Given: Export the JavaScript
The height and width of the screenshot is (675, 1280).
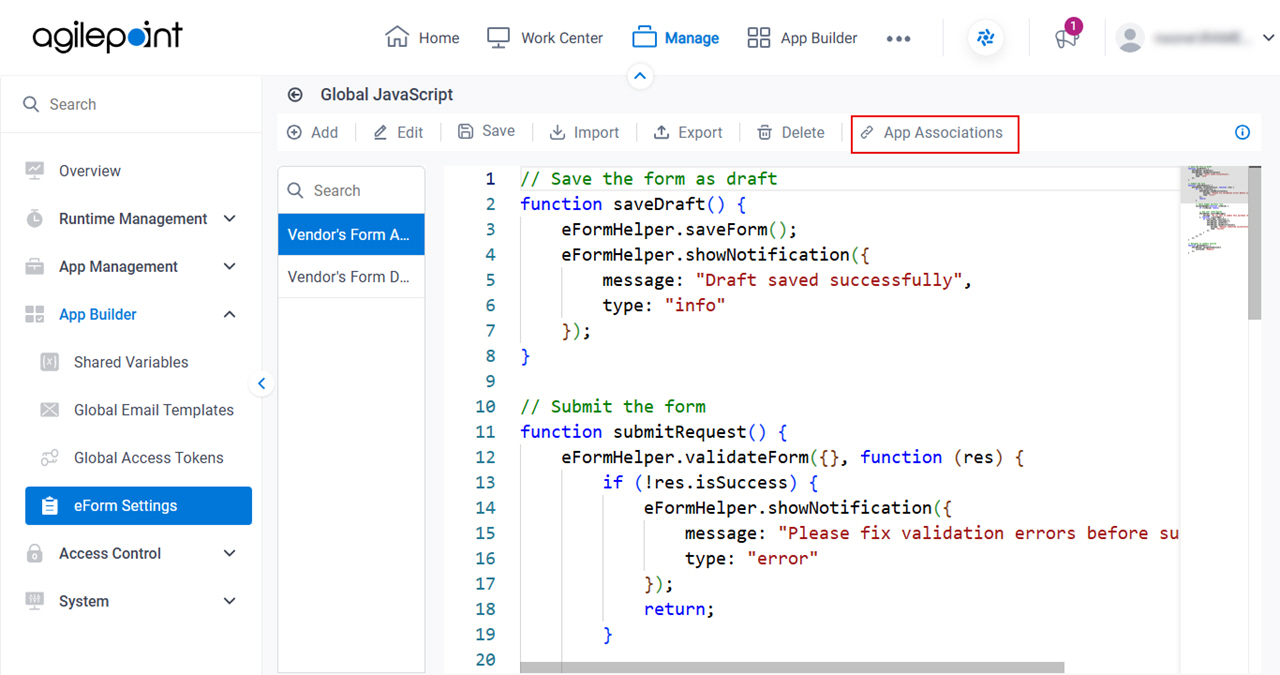Looking at the screenshot, I should click(x=688, y=132).
